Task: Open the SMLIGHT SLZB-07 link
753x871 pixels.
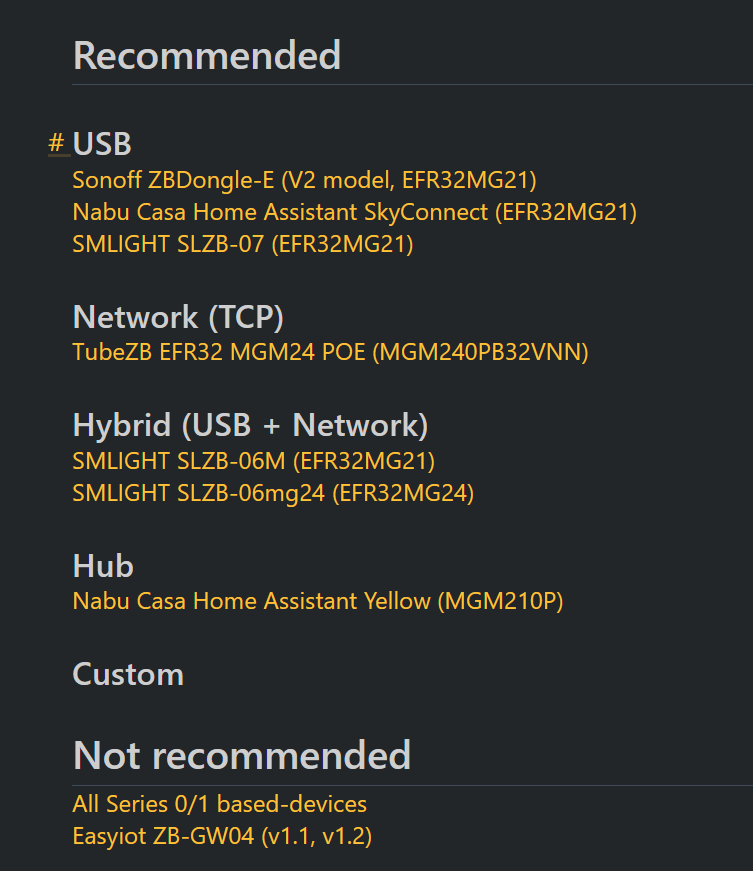Action: (243, 244)
